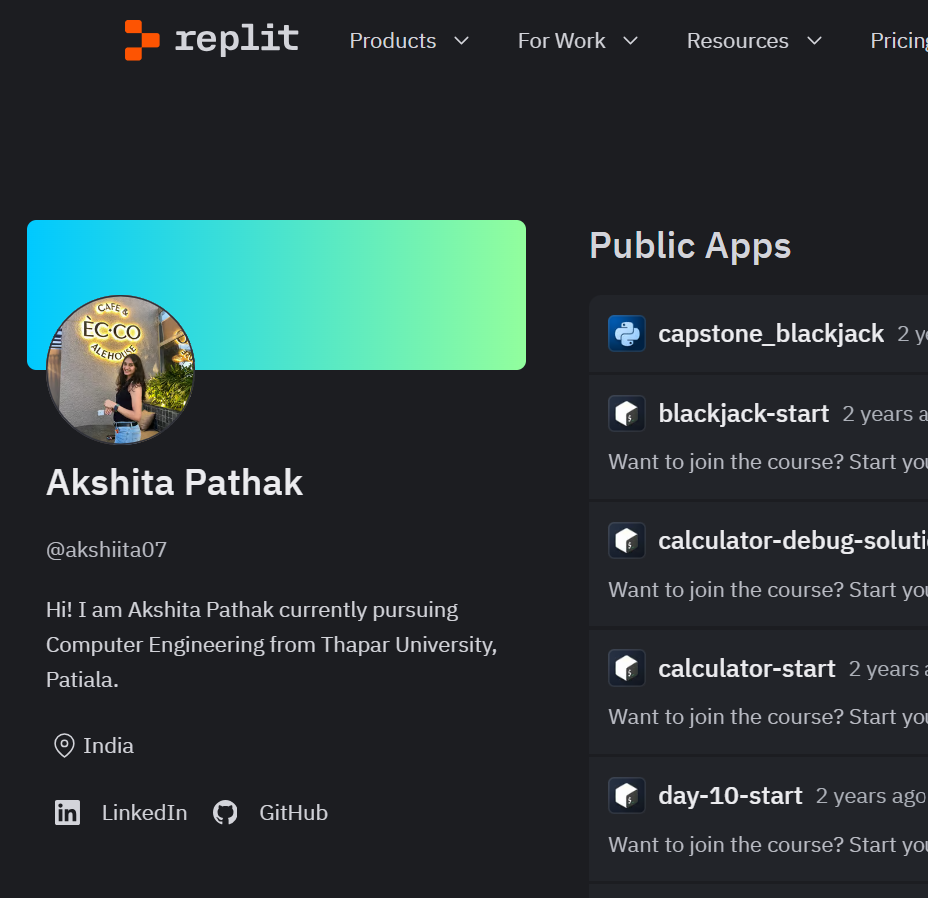Screen dimensions: 928x898
Task: Click the LinkedIn logo icon
Action: [67, 813]
